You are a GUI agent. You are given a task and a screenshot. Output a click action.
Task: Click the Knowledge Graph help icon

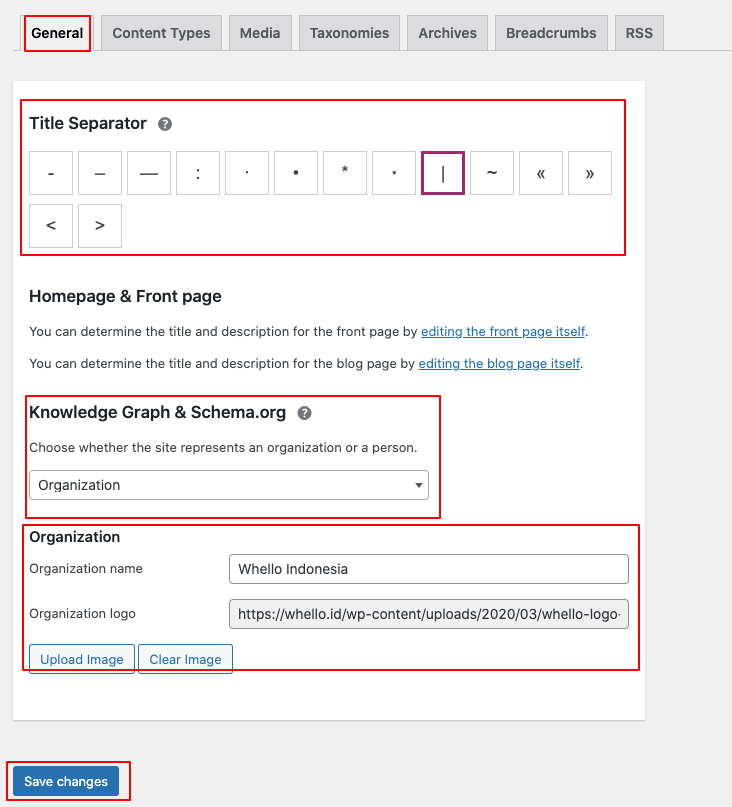(x=304, y=413)
